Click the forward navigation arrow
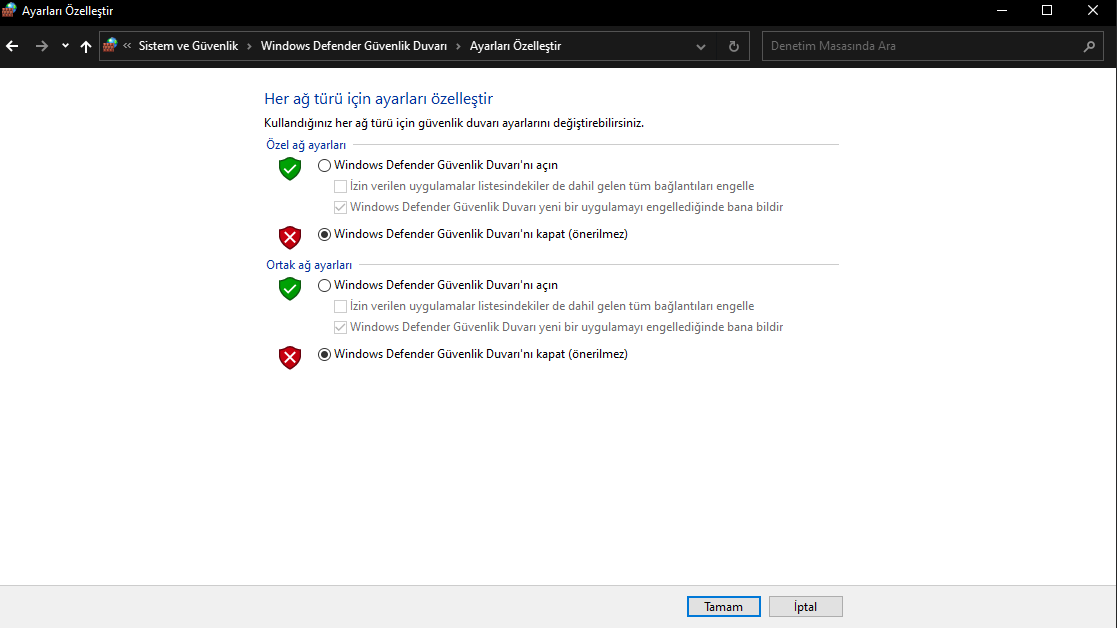The width and height of the screenshot is (1117, 628). [42, 46]
